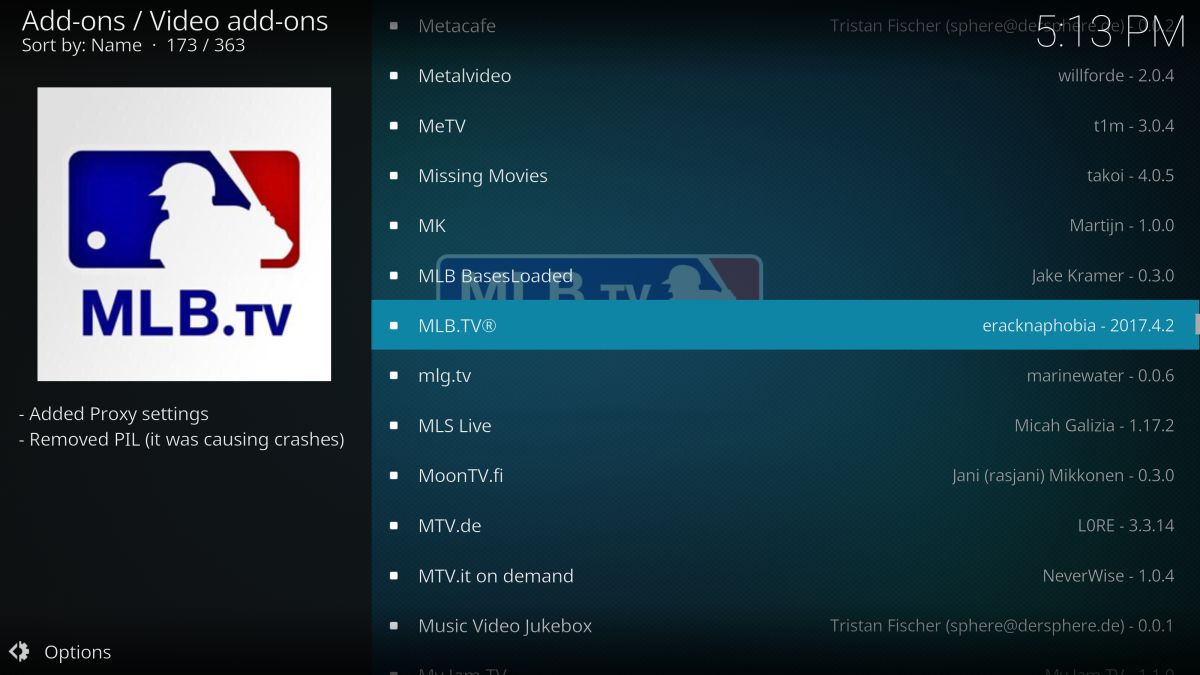This screenshot has width=1200, height=675.
Task: Open the Options gear icon
Action: [x=19, y=652]
